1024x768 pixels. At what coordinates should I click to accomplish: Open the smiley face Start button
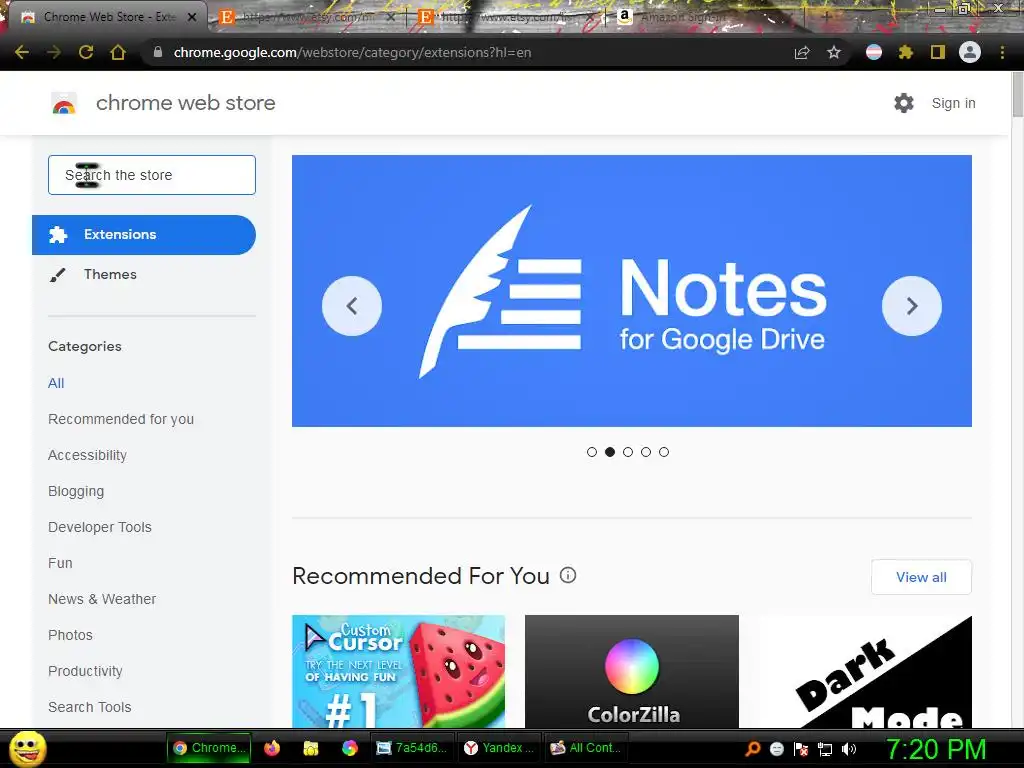click(27, 748)
